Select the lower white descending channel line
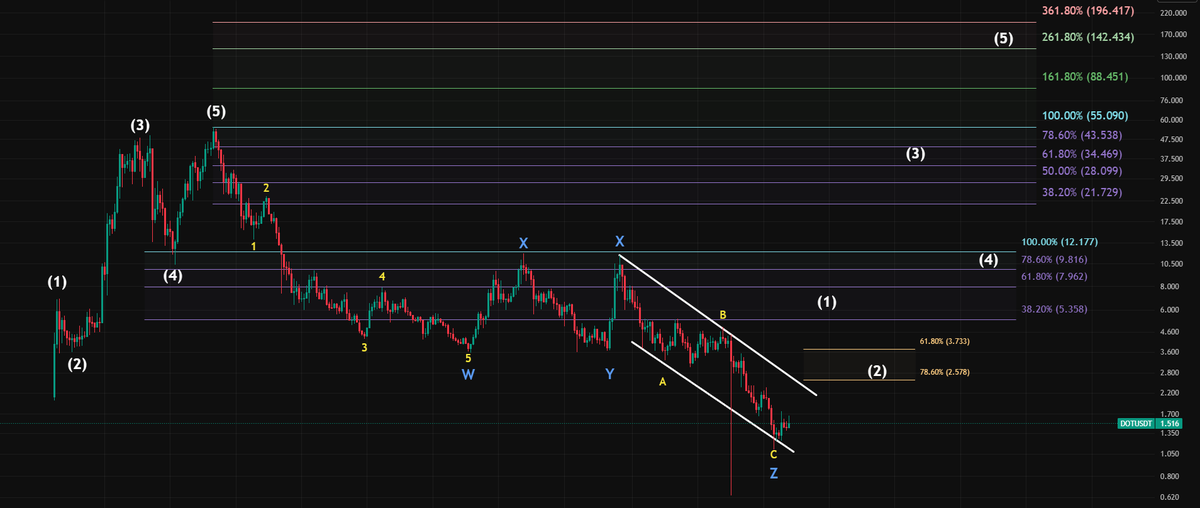Image resolution: width=1200 pixels, height=508 pixels. [712, 398]
